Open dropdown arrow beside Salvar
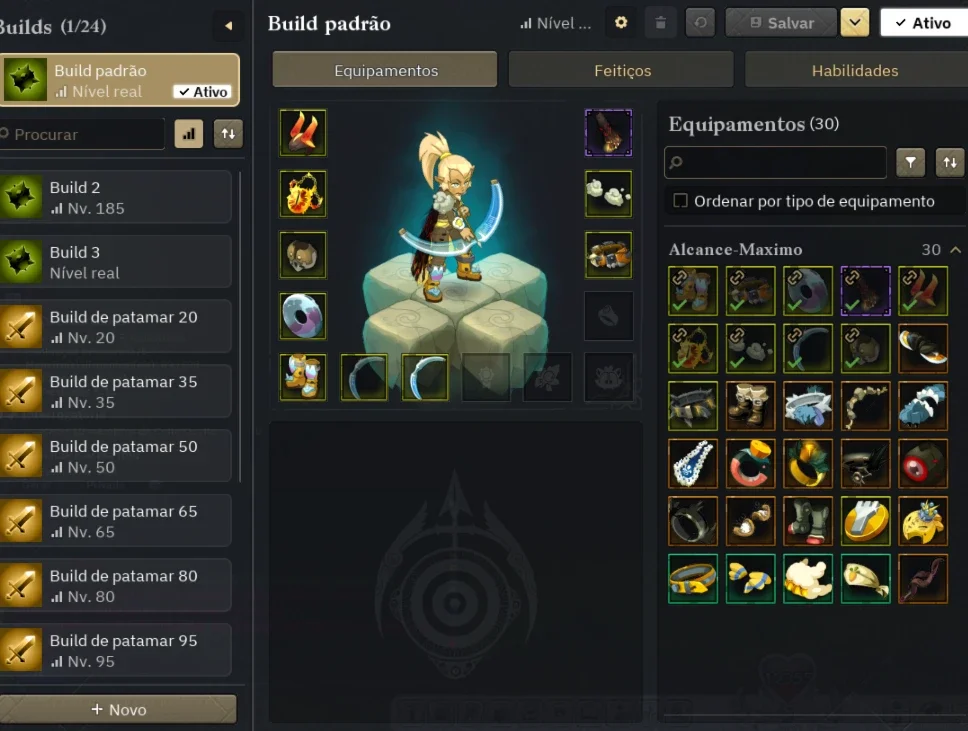 855,23
